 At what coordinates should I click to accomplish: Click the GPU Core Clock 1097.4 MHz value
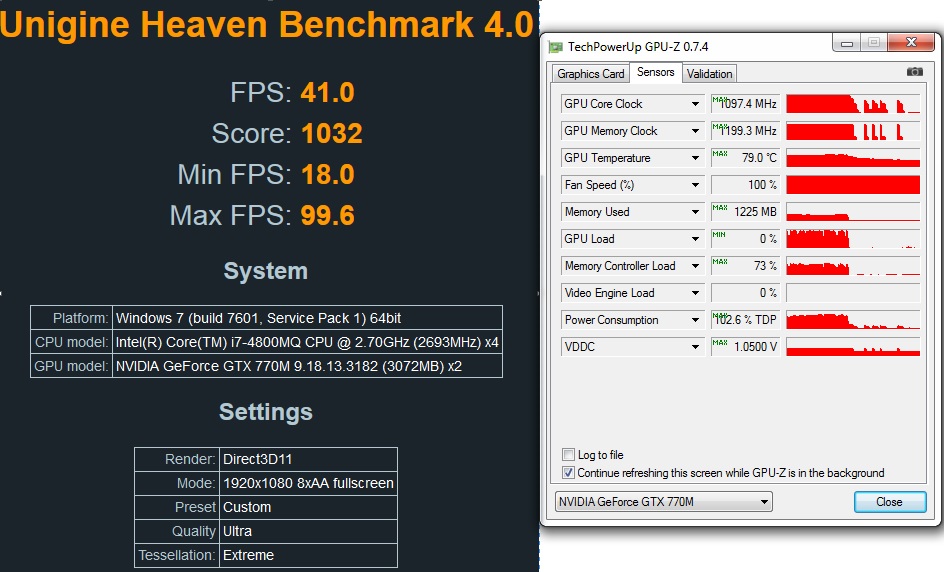pyautogui.click(x=745, y=104)
